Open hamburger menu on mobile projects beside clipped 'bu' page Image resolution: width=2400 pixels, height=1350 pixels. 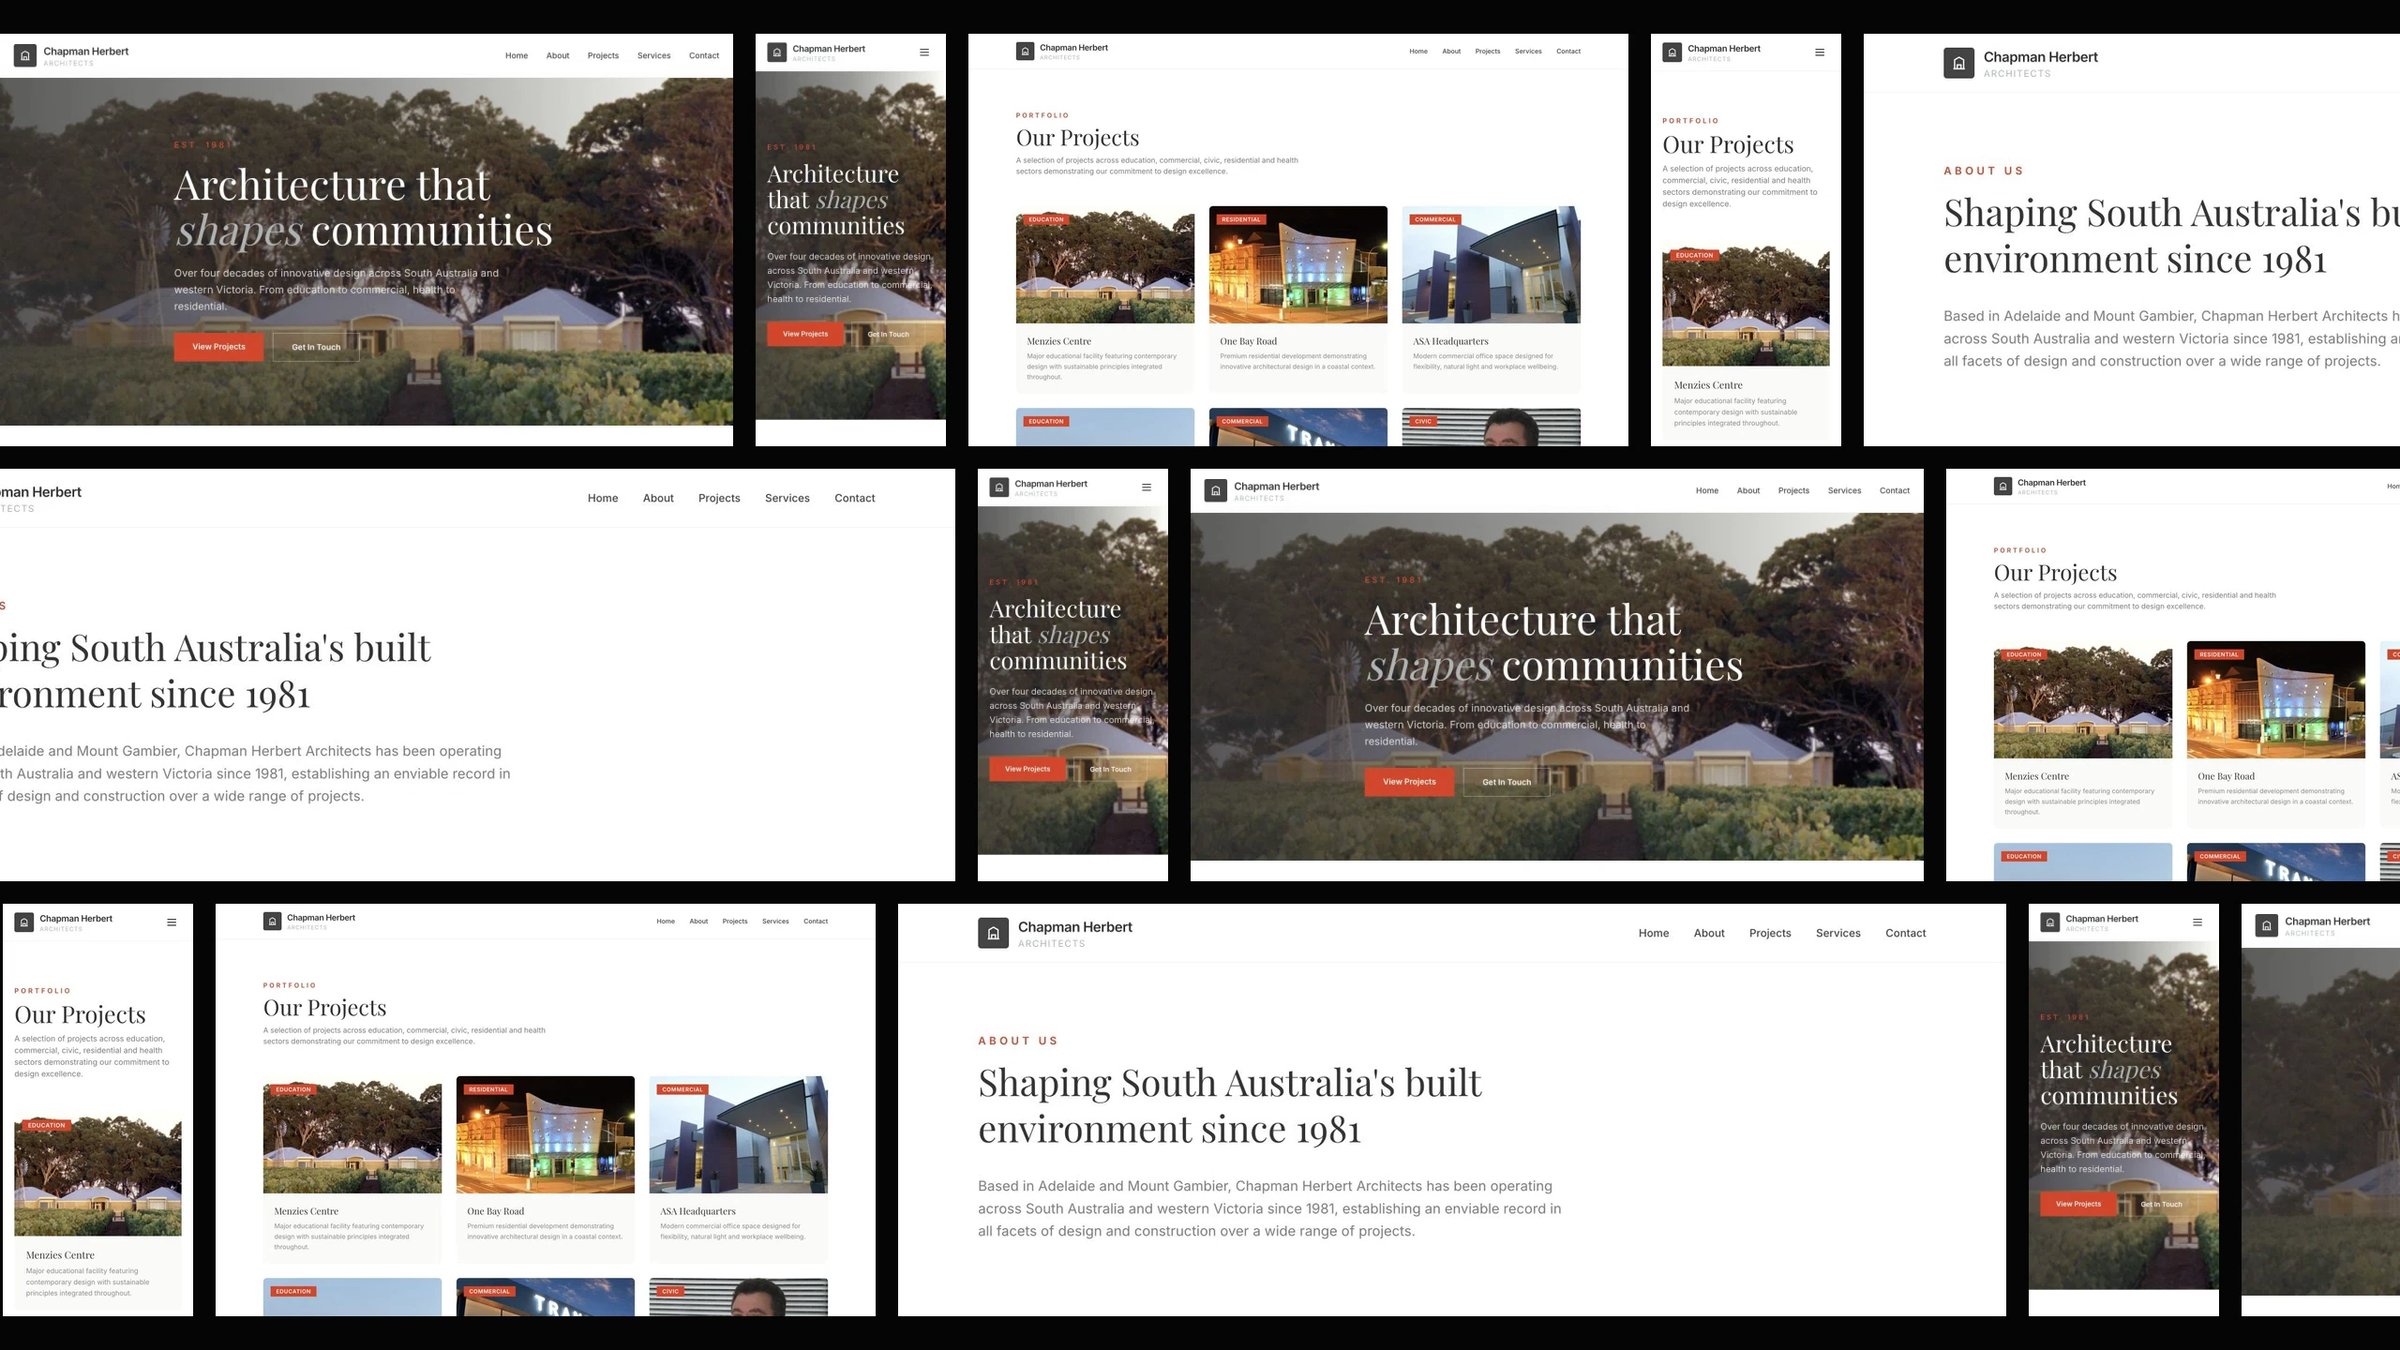[x=1819, y=52]
